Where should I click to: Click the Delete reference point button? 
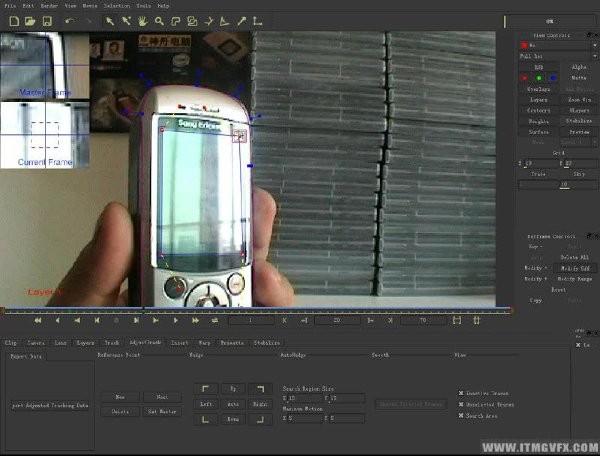120,412
